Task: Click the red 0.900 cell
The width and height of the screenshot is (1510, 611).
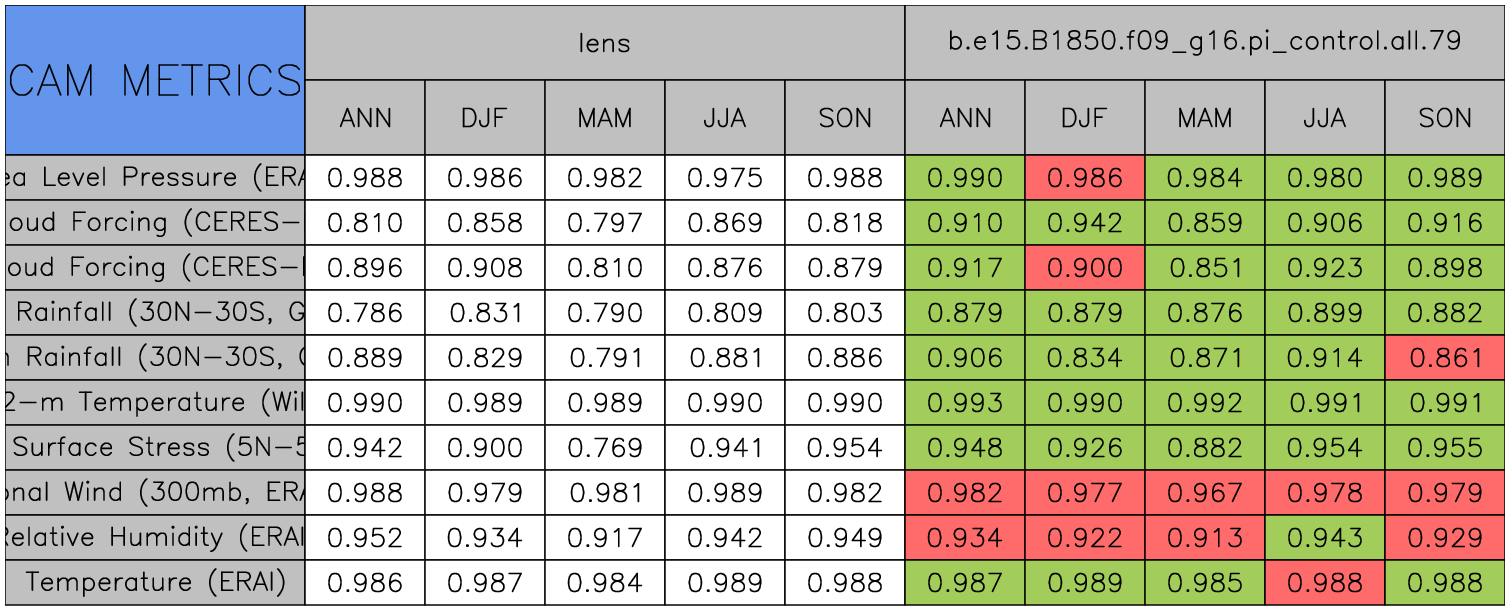Action: pos(1084,268)
